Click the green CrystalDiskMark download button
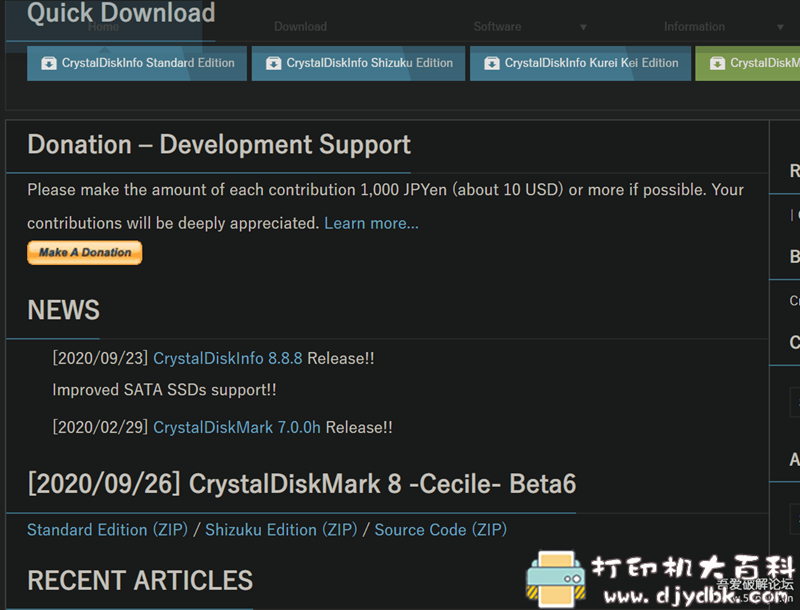This screenshot has width=800, height=610. click(x=747, y=63)
